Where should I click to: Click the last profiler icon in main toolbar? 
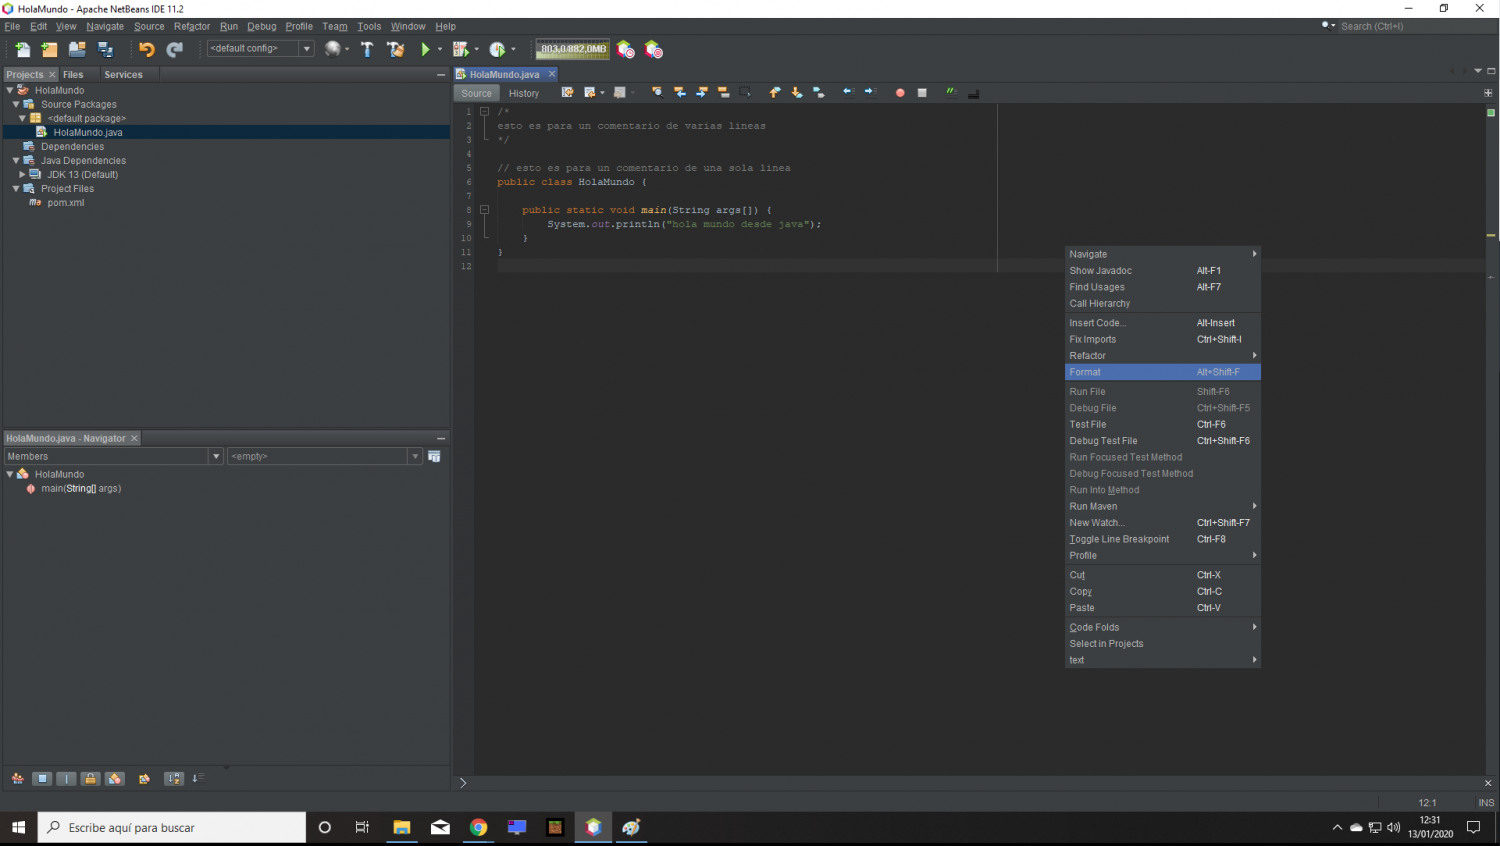coord(653,49)
